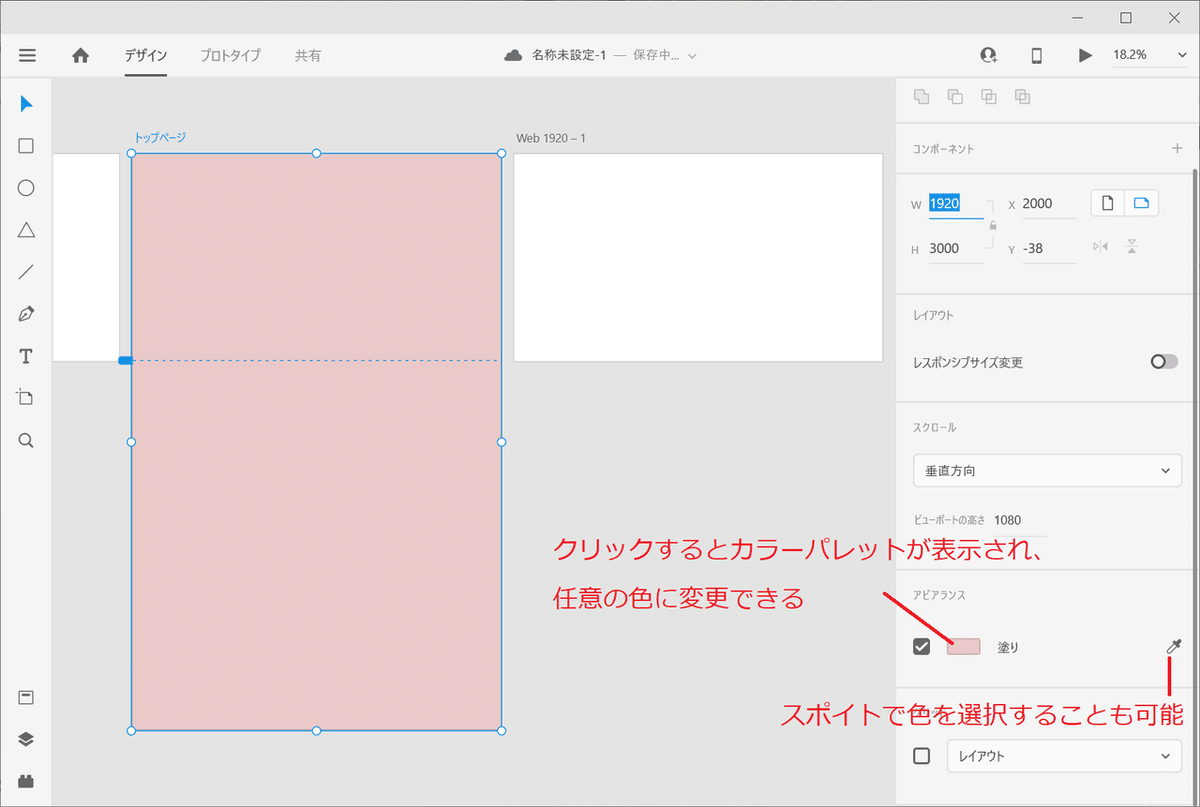
Task: Open the hamburger main menu
Action: click(x=27, y=56)
